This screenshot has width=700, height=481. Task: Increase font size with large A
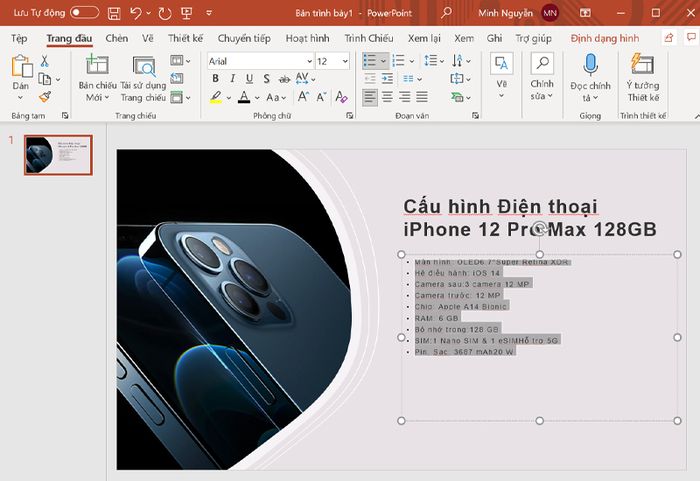(x=303, y=96)
